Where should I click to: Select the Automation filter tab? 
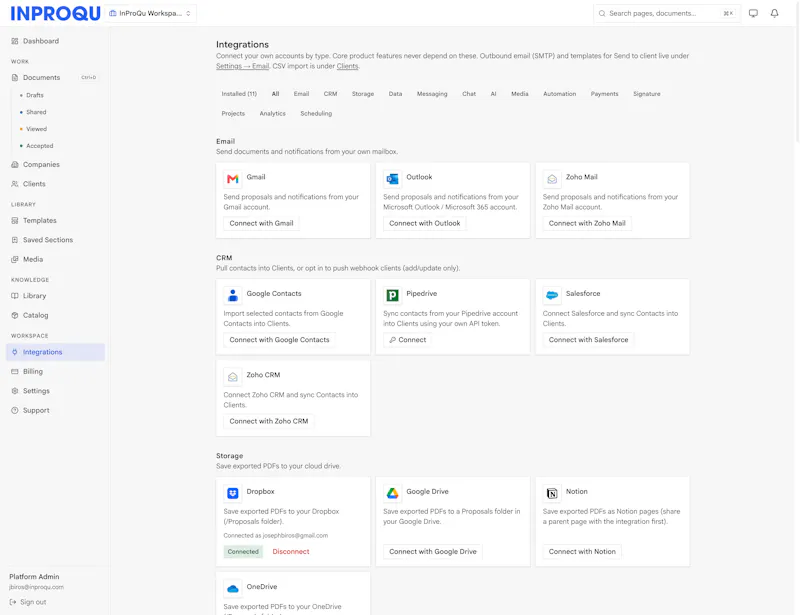pos(559,94)
